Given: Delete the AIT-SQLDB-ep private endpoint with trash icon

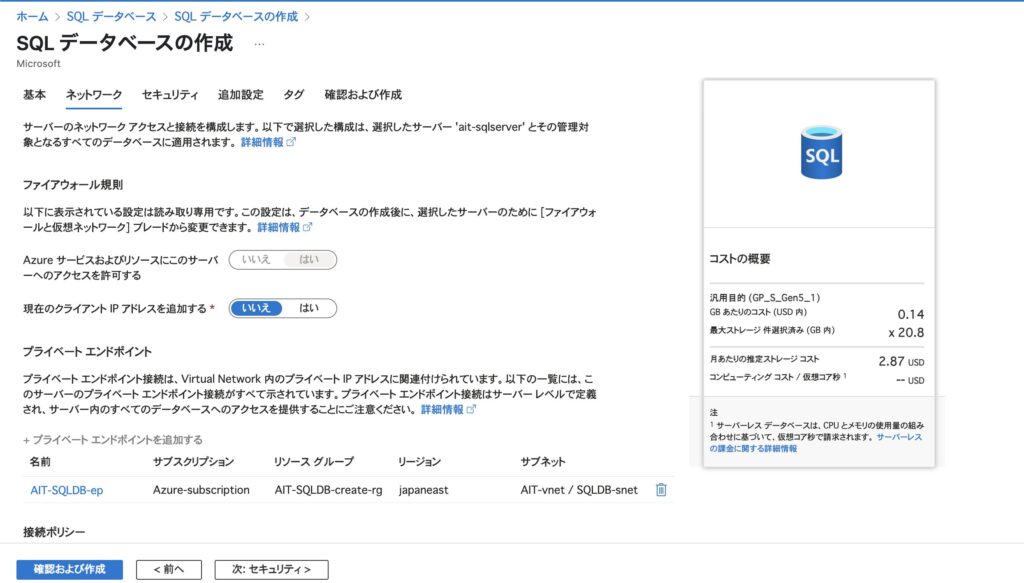Looking at the screenshot, I should point(661,490).
